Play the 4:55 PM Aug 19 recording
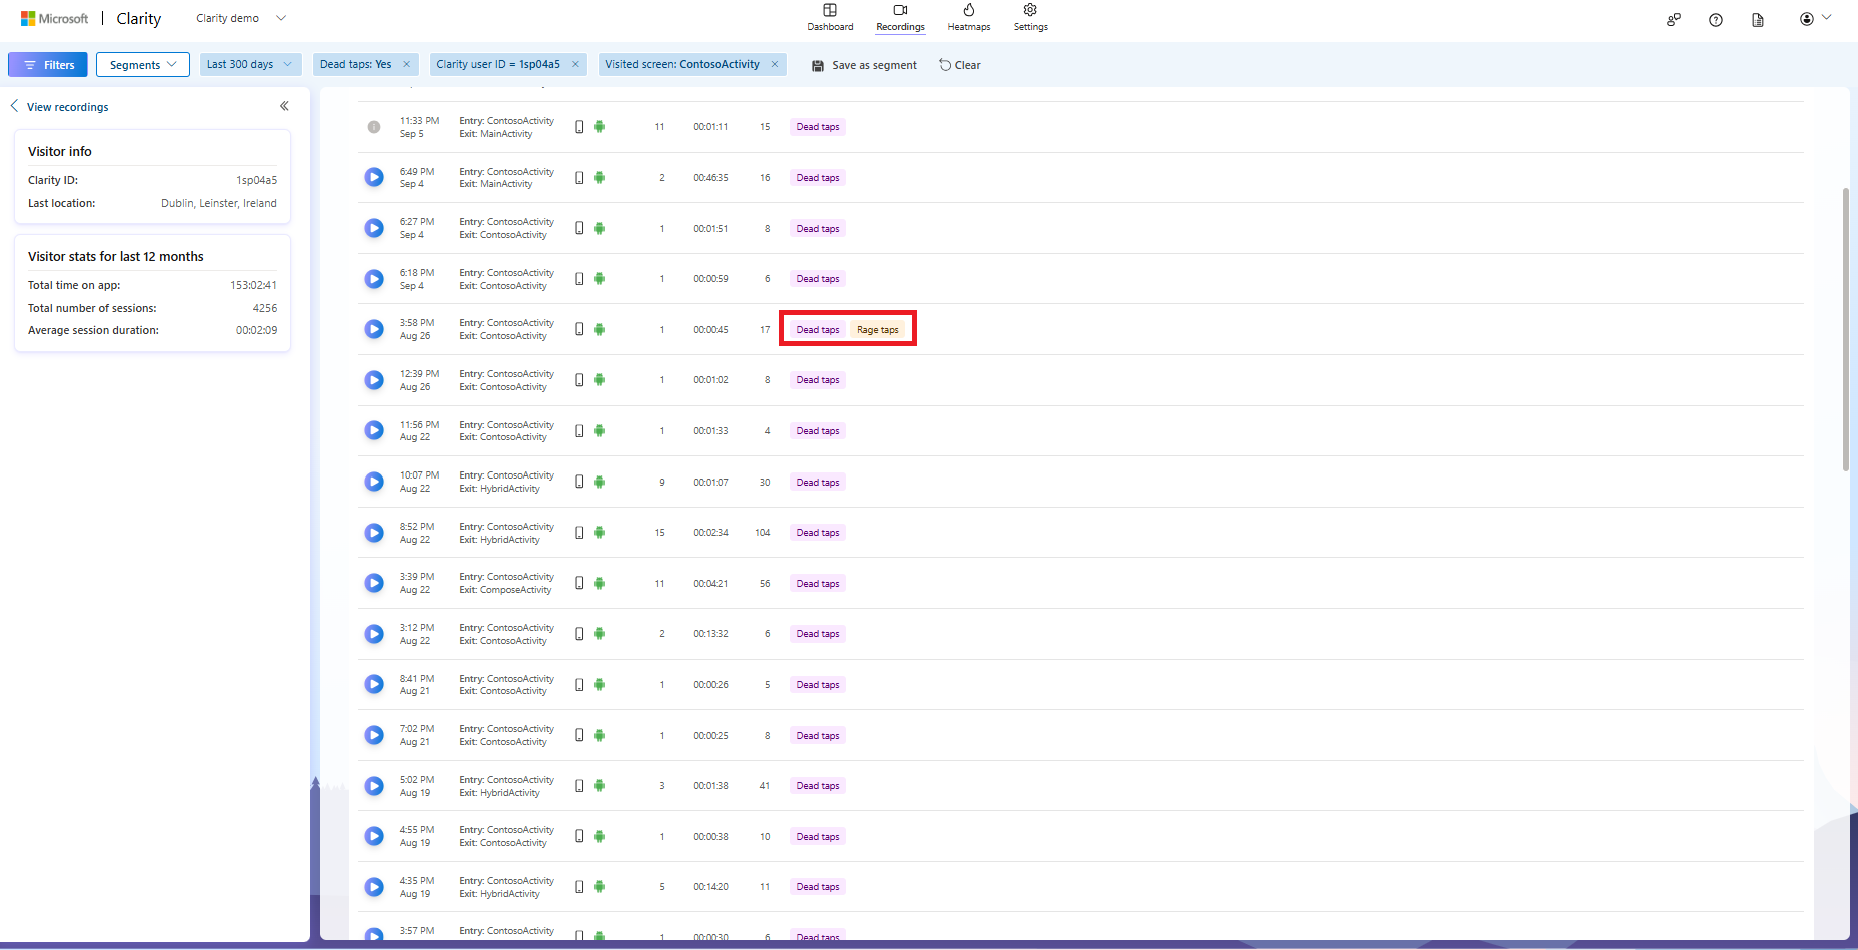This screenshot has height=950, width=1858. [x=374, y=836]
